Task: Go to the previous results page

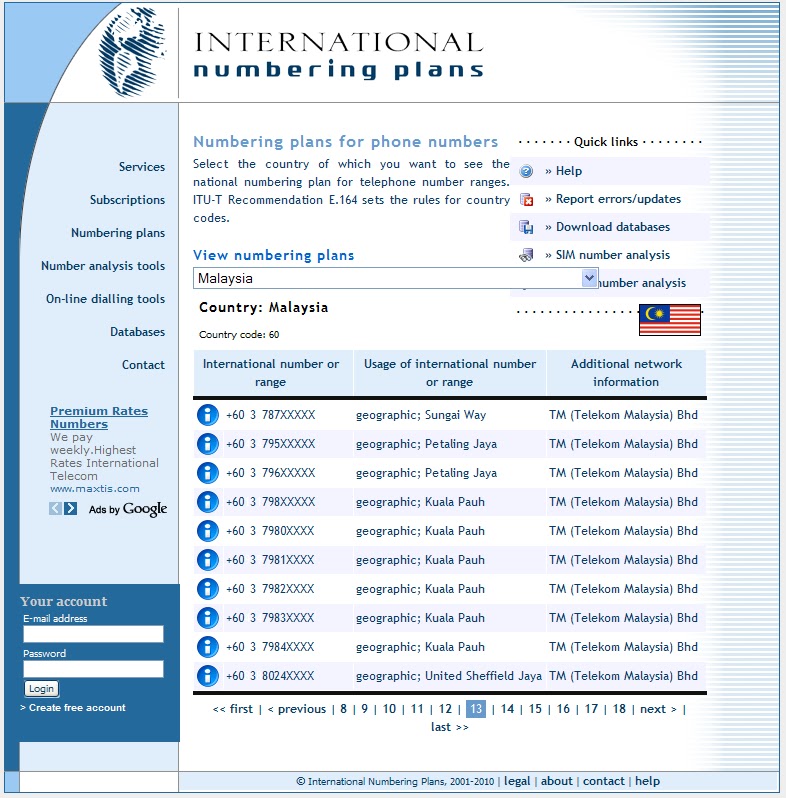Action: (297, 709)
